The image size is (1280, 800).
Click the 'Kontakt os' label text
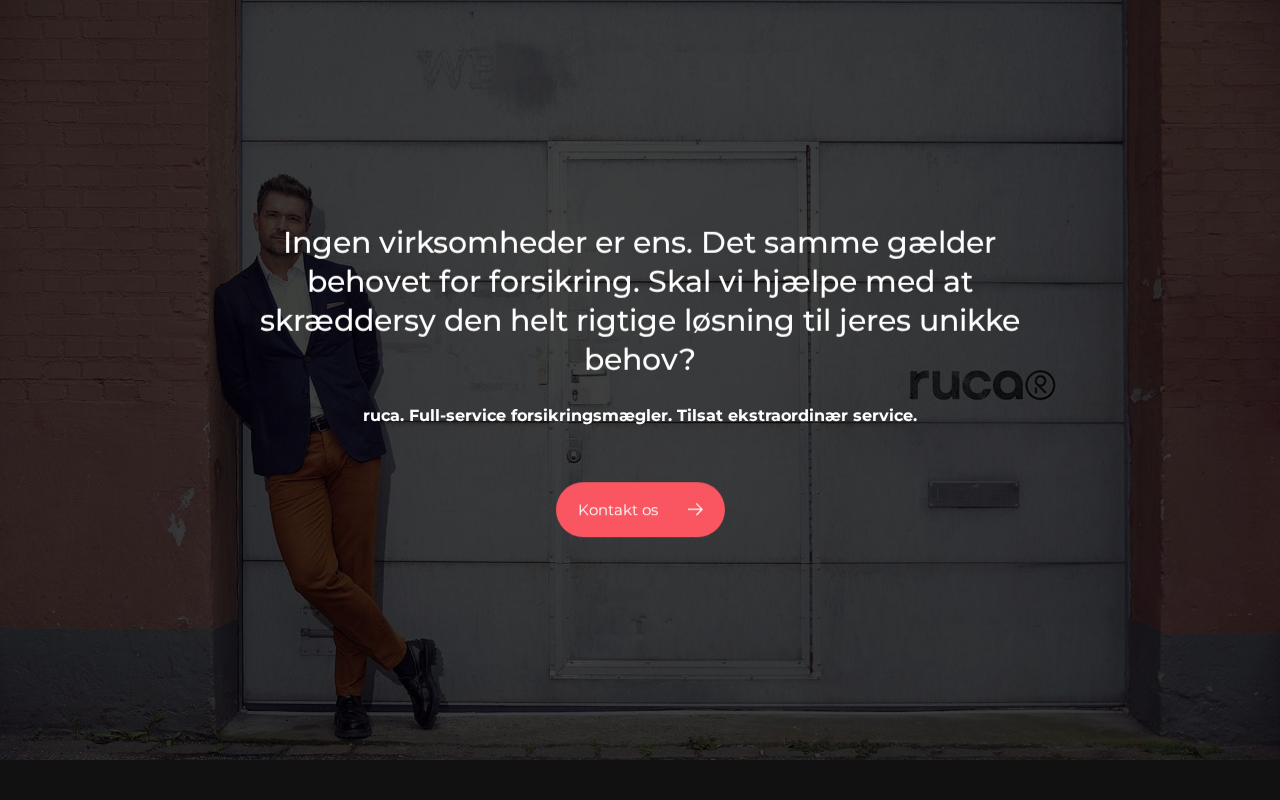pyautogui.click(x=618, y=510)
